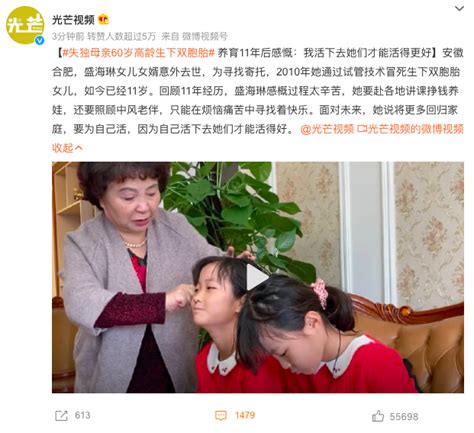Click the 转赞人数超过5万 label
Image resolution: width=474 pixels, height=433 pixels.
(121, 36)
